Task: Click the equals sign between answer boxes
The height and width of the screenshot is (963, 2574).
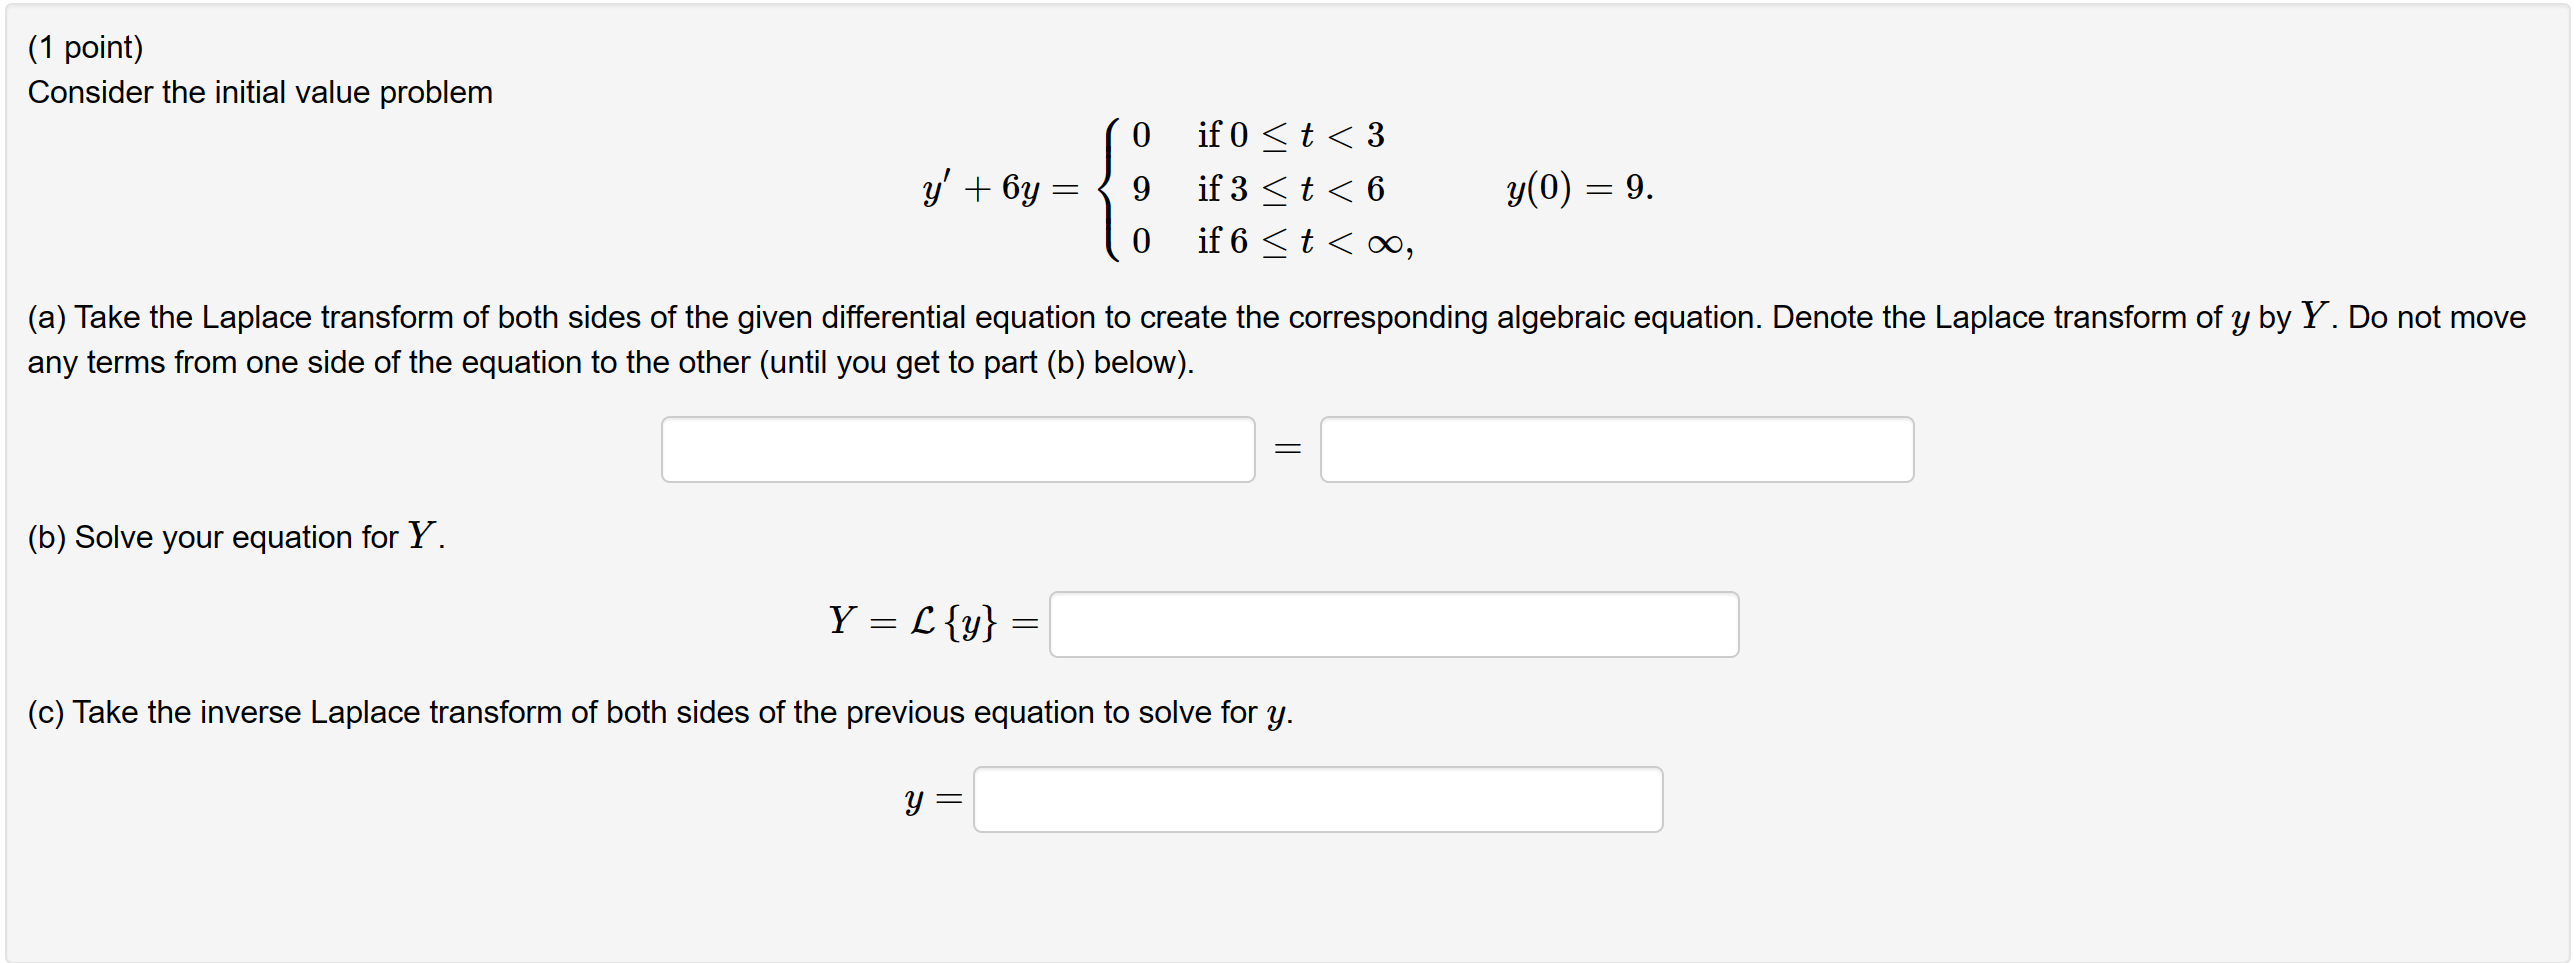Action: (x=1287, y=449)
